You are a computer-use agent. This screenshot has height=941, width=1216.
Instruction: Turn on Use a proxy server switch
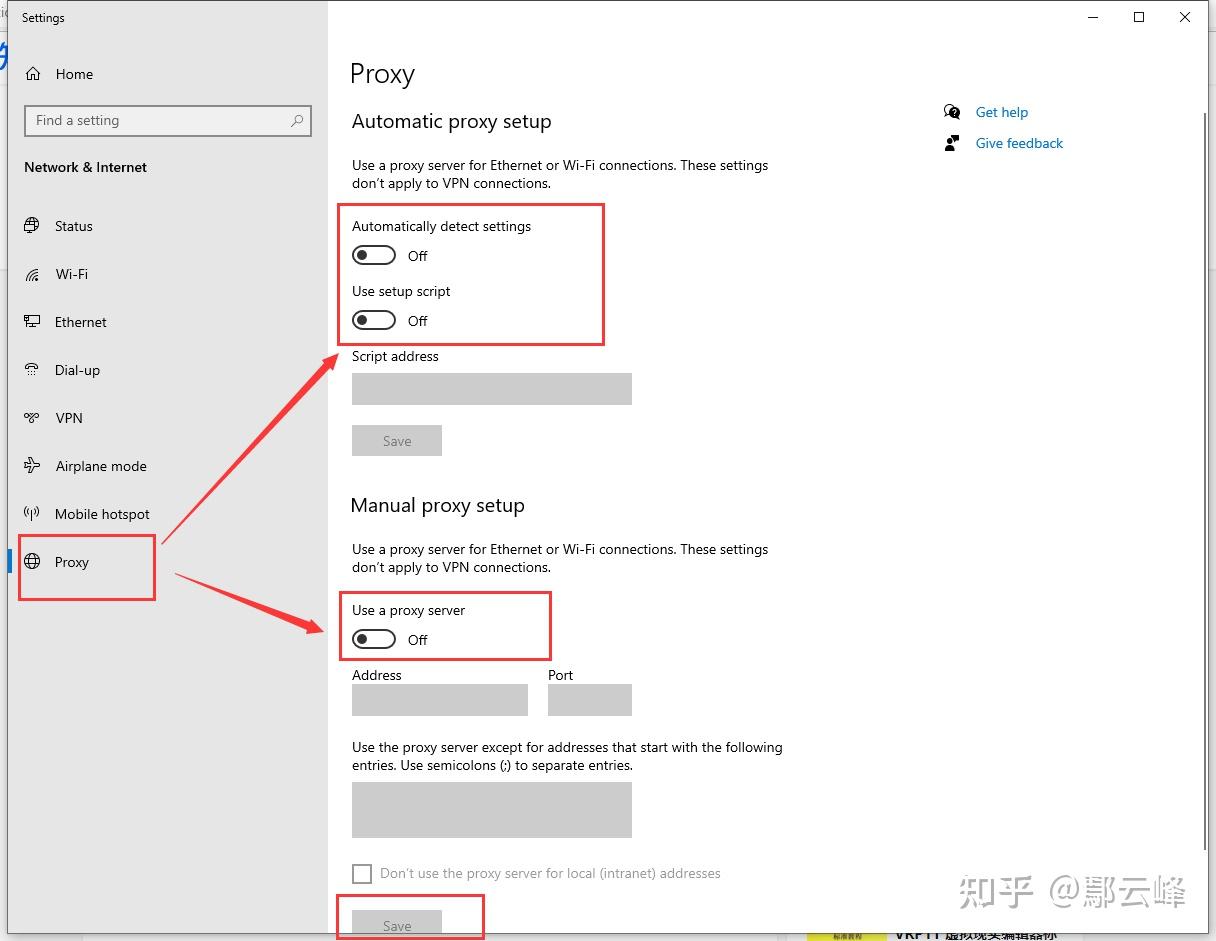point(374,640)
